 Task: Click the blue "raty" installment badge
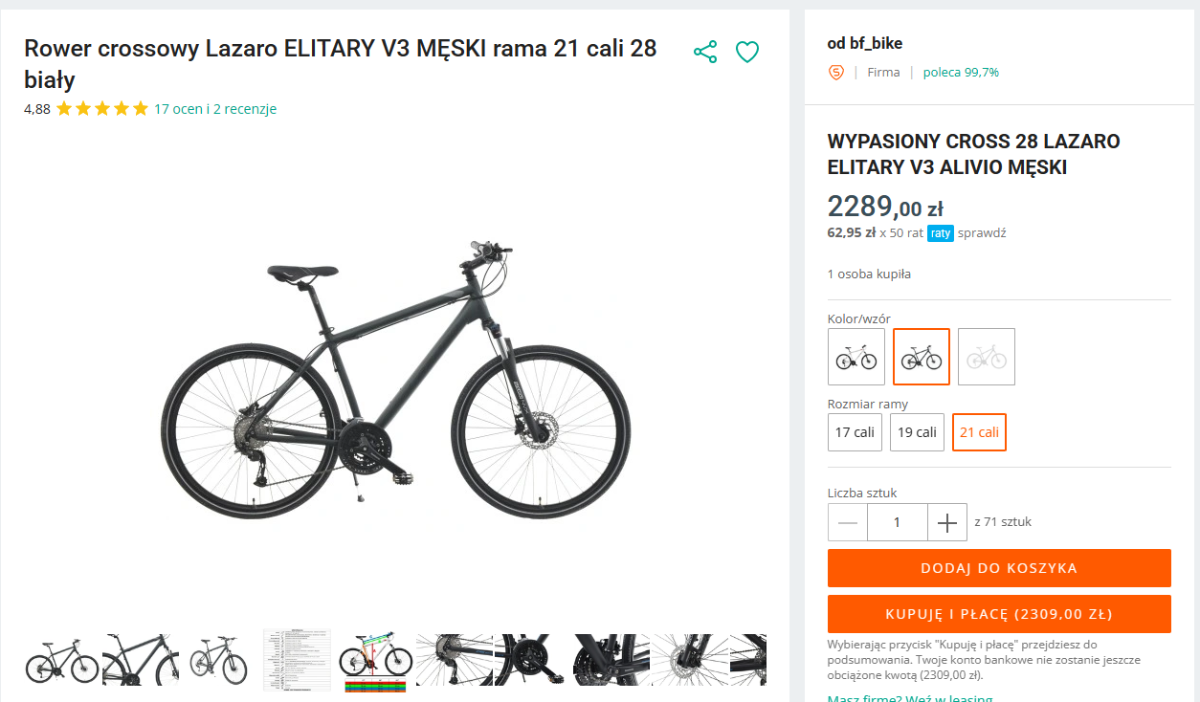940,233
